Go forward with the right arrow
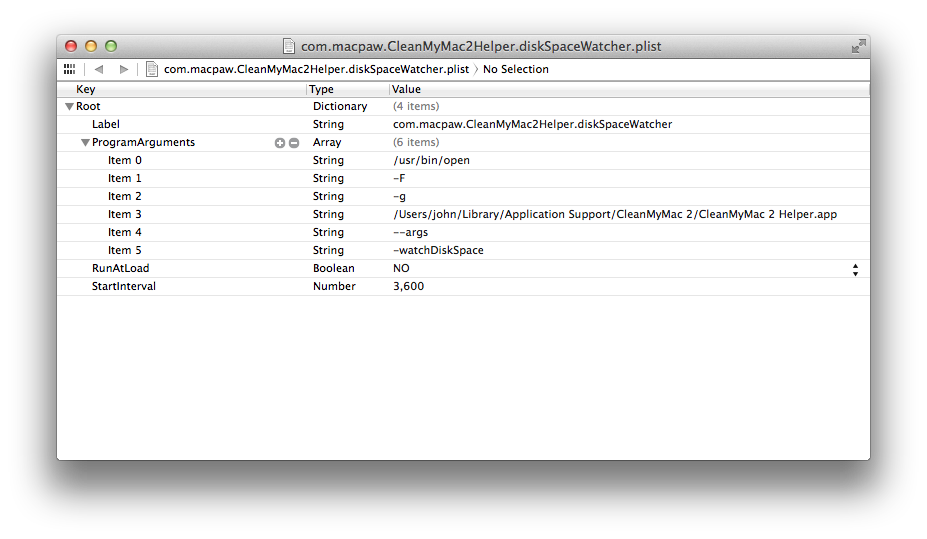Screen dimensions: 927x539 pyautogui.click(x=124, y=69)
